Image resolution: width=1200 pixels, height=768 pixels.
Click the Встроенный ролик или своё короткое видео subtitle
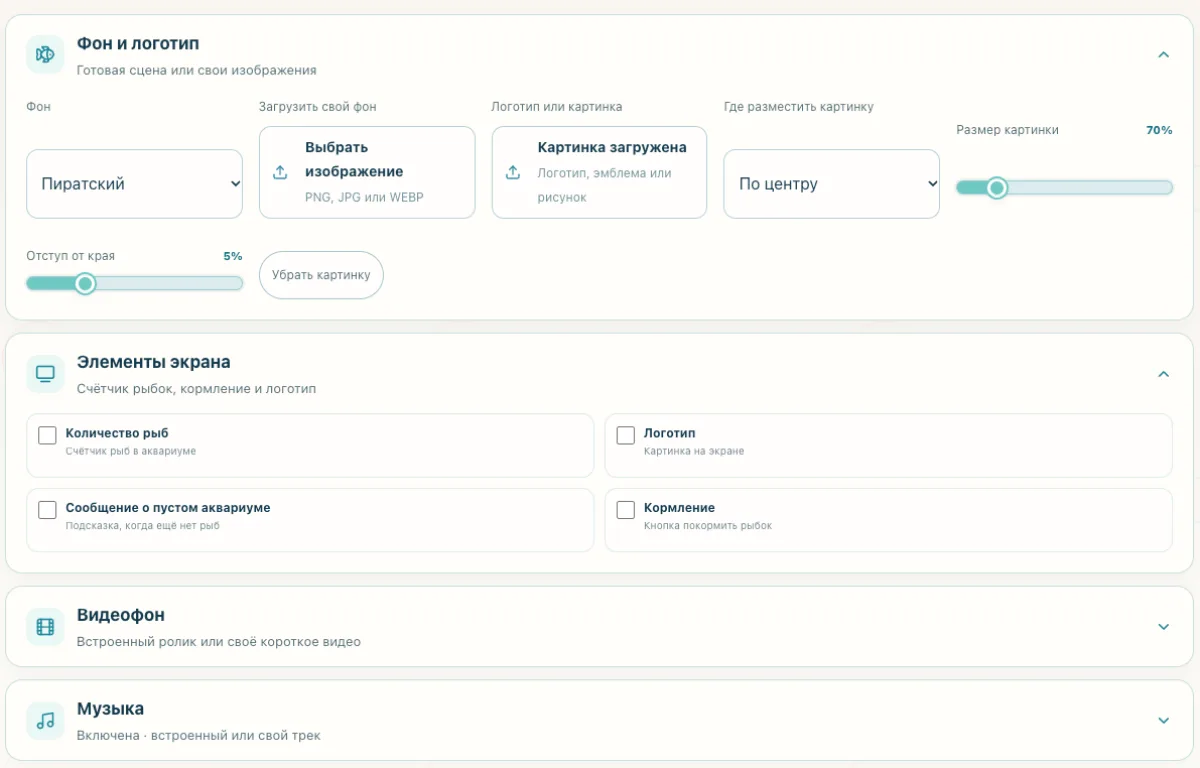tap(219, 642)
